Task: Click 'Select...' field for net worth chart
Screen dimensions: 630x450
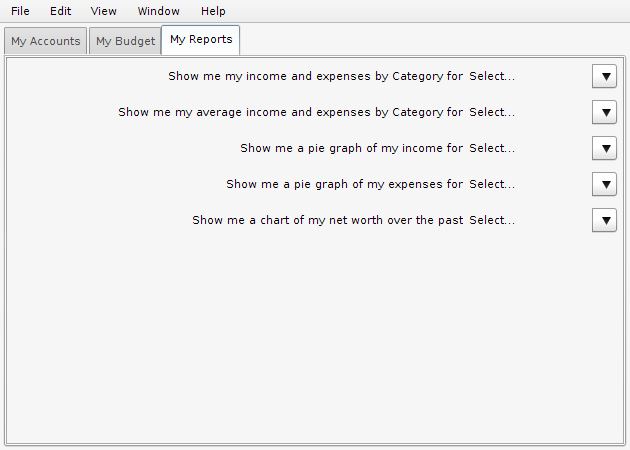Action: pos(492,220)
